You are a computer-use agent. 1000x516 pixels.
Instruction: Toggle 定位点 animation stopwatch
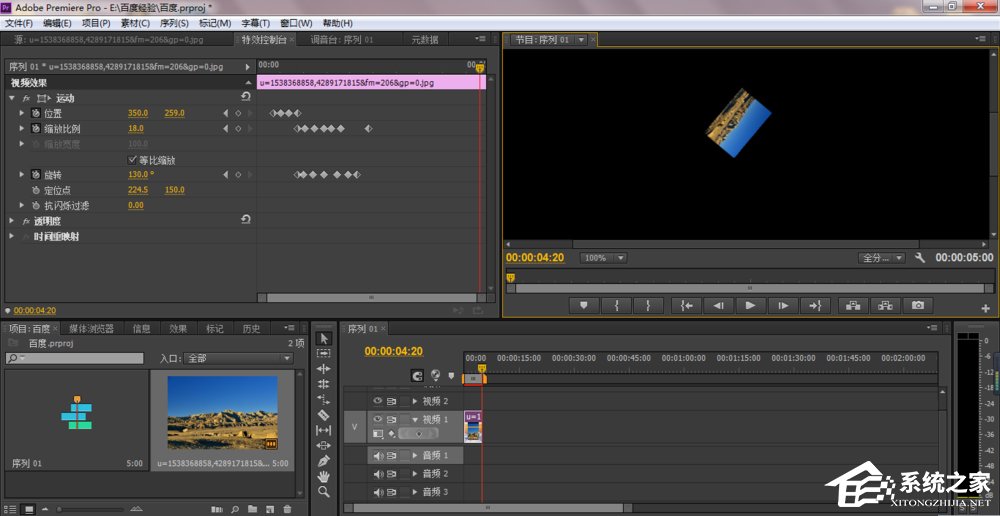point(36,190)
